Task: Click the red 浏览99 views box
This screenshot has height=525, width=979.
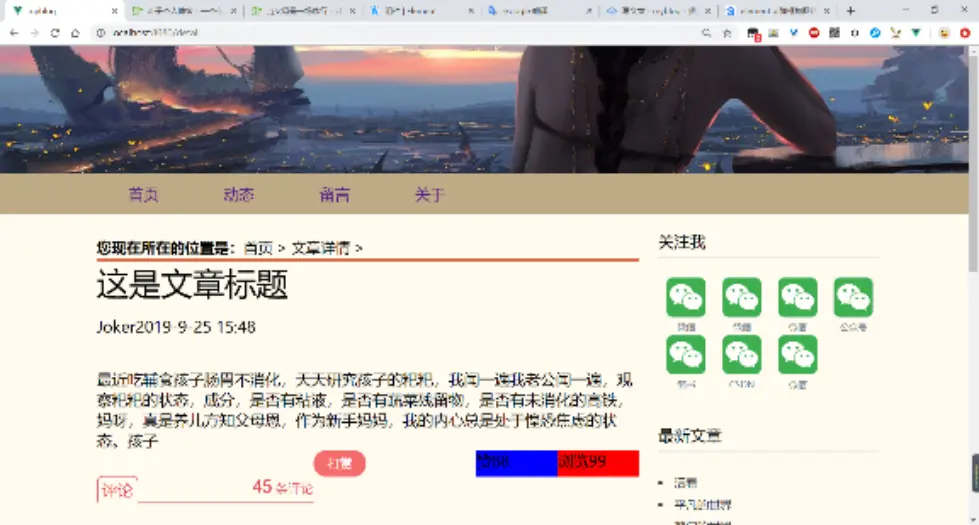Action: 598,463
